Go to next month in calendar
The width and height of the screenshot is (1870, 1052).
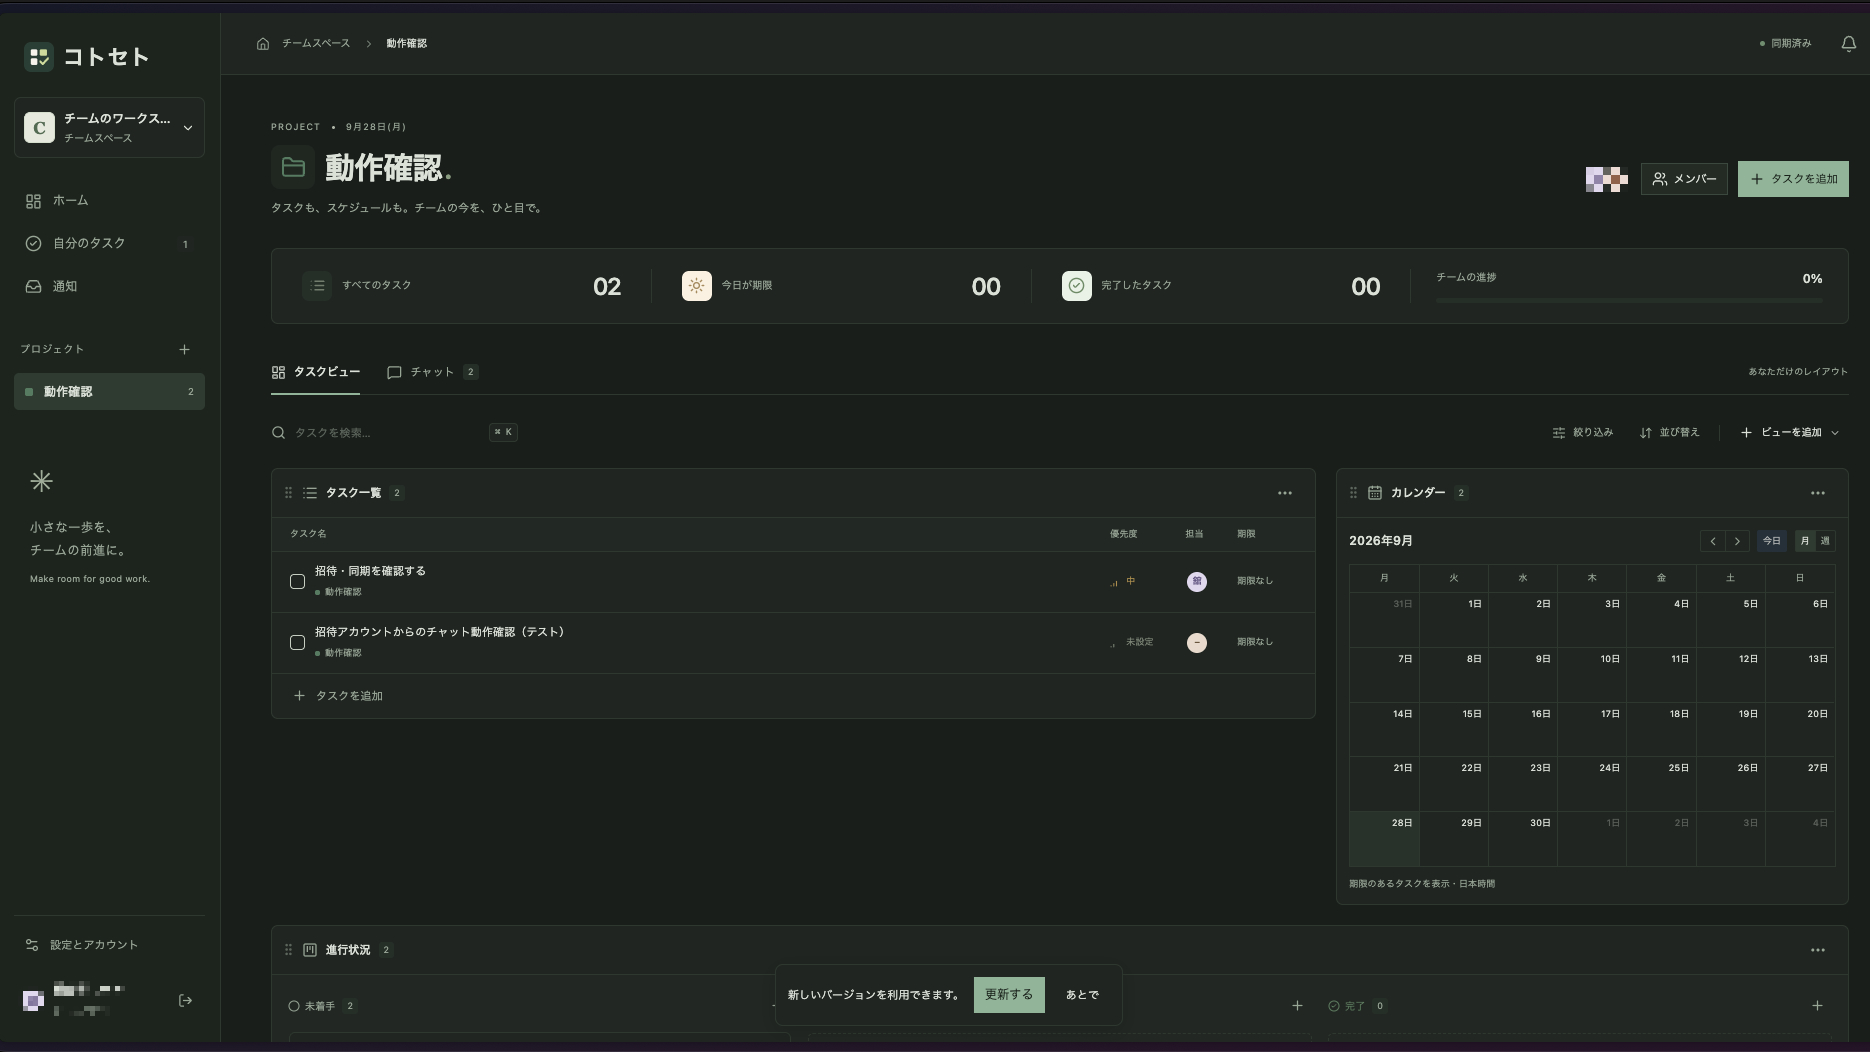tap(1737, 541)
